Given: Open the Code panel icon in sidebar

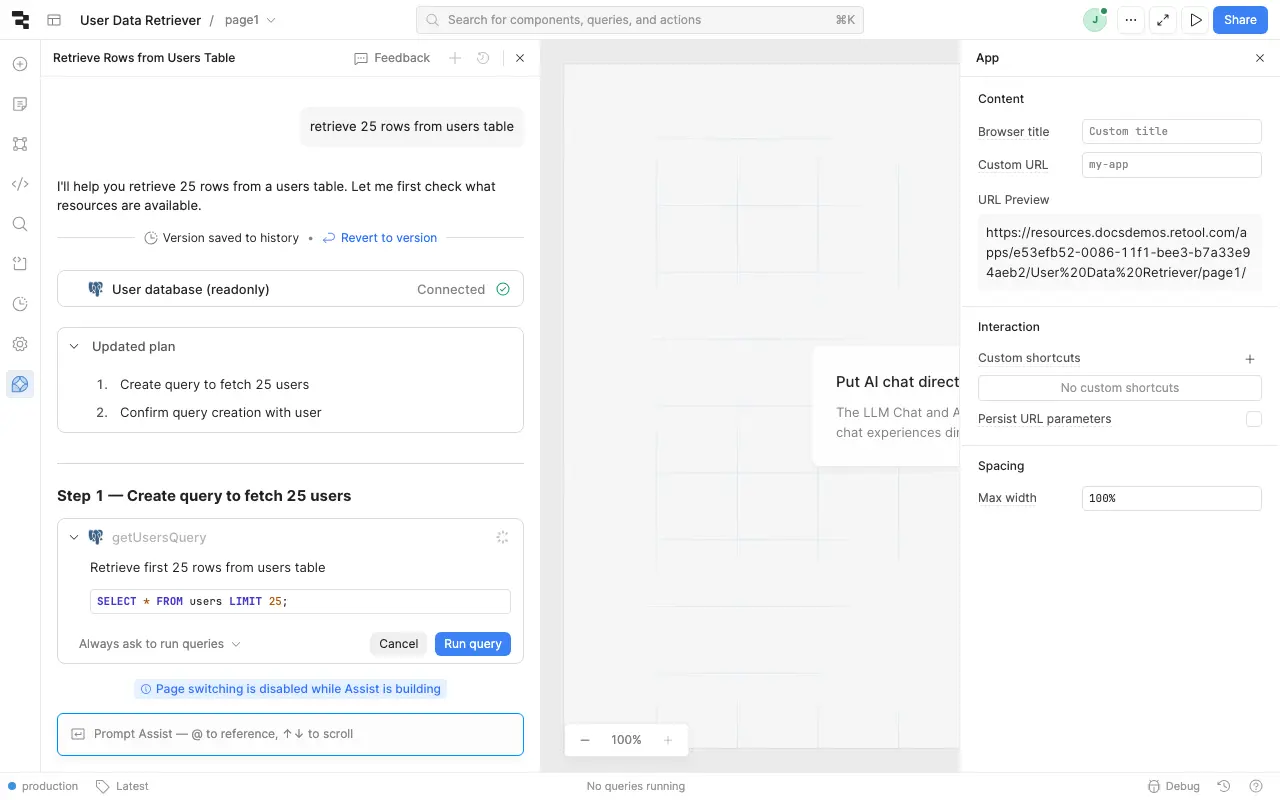Looking at the screenshot, I should pyautogui.click(x=20, y=184).
